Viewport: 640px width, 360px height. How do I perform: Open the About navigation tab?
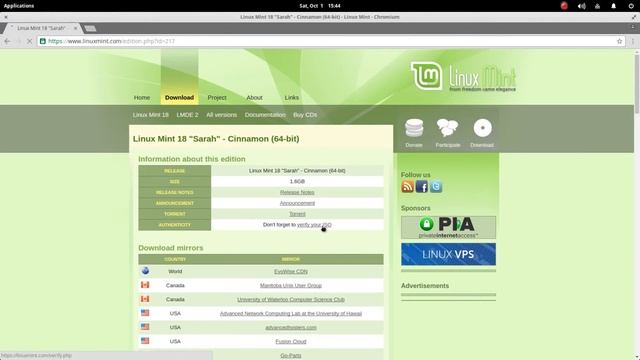[254, 98]
